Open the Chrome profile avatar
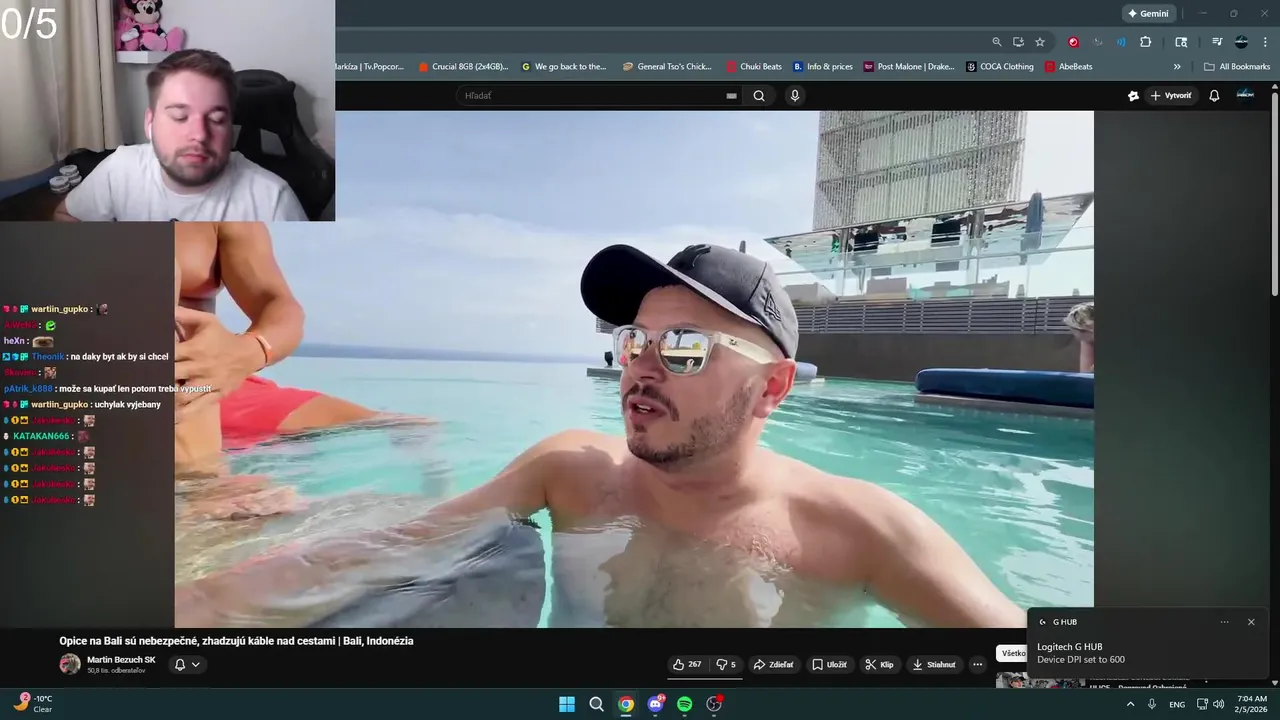The width and height of the screenshot is (1280, 720). click(x=1241, y=42)
